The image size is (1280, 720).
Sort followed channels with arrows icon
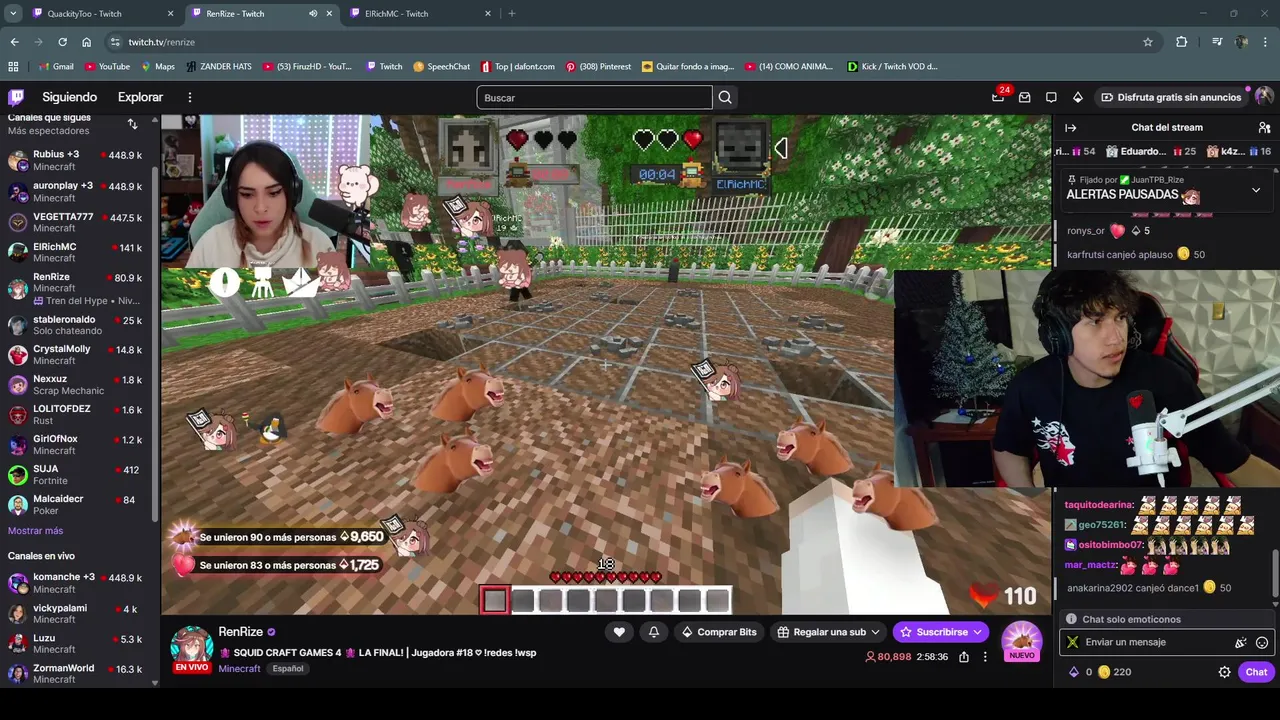(132, 124)
